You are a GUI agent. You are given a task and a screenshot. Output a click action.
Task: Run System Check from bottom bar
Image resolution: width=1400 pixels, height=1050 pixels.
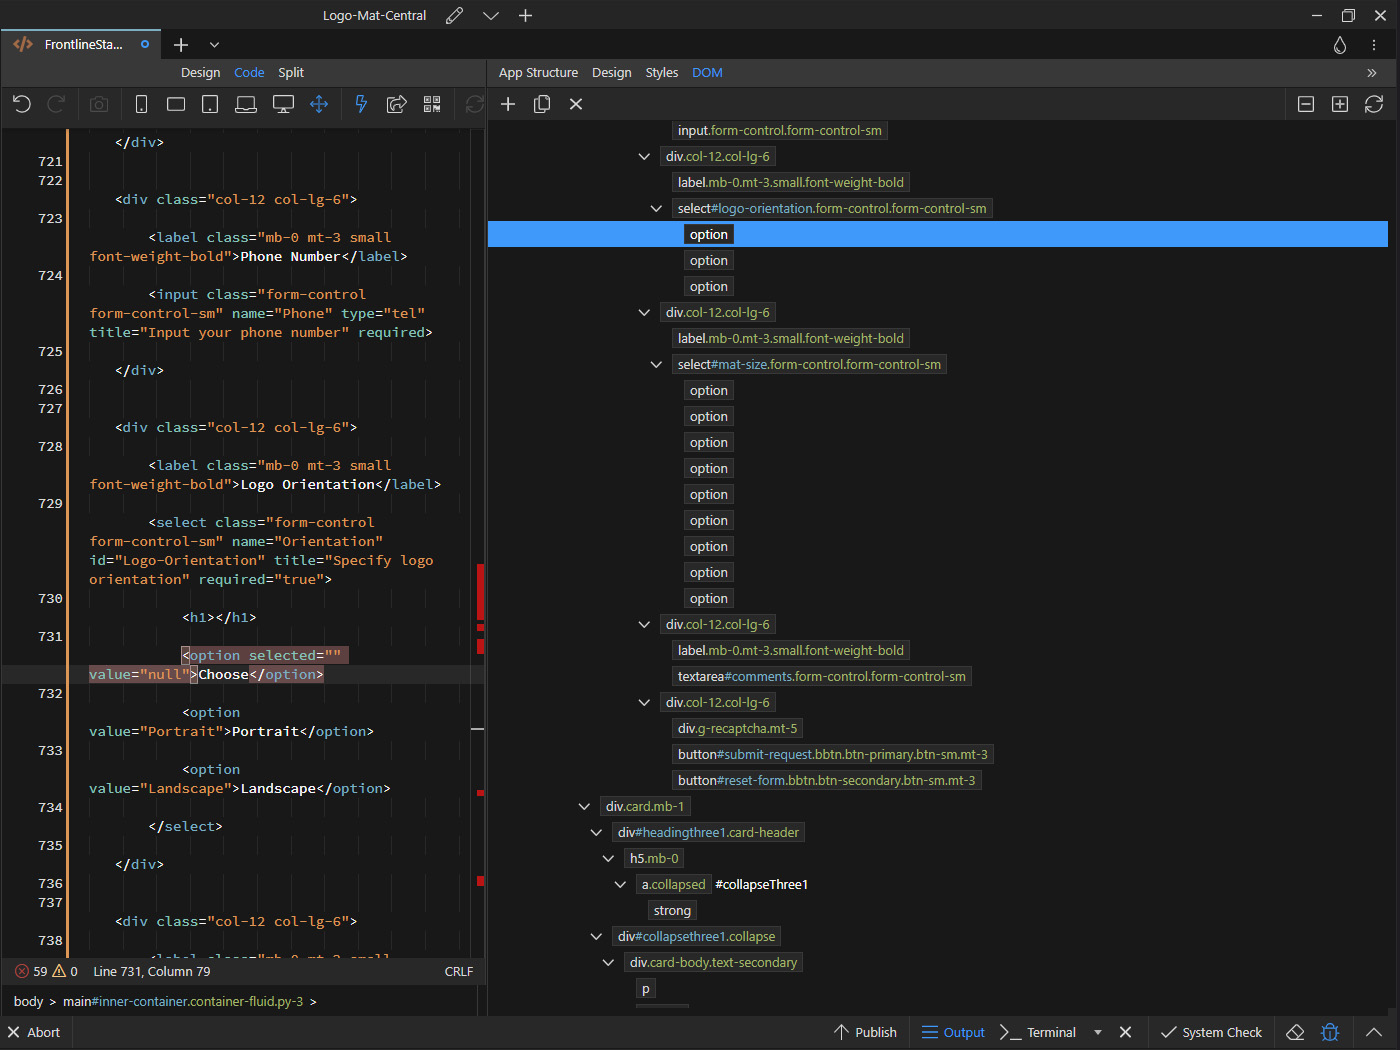click(x=1211, y=1032)
